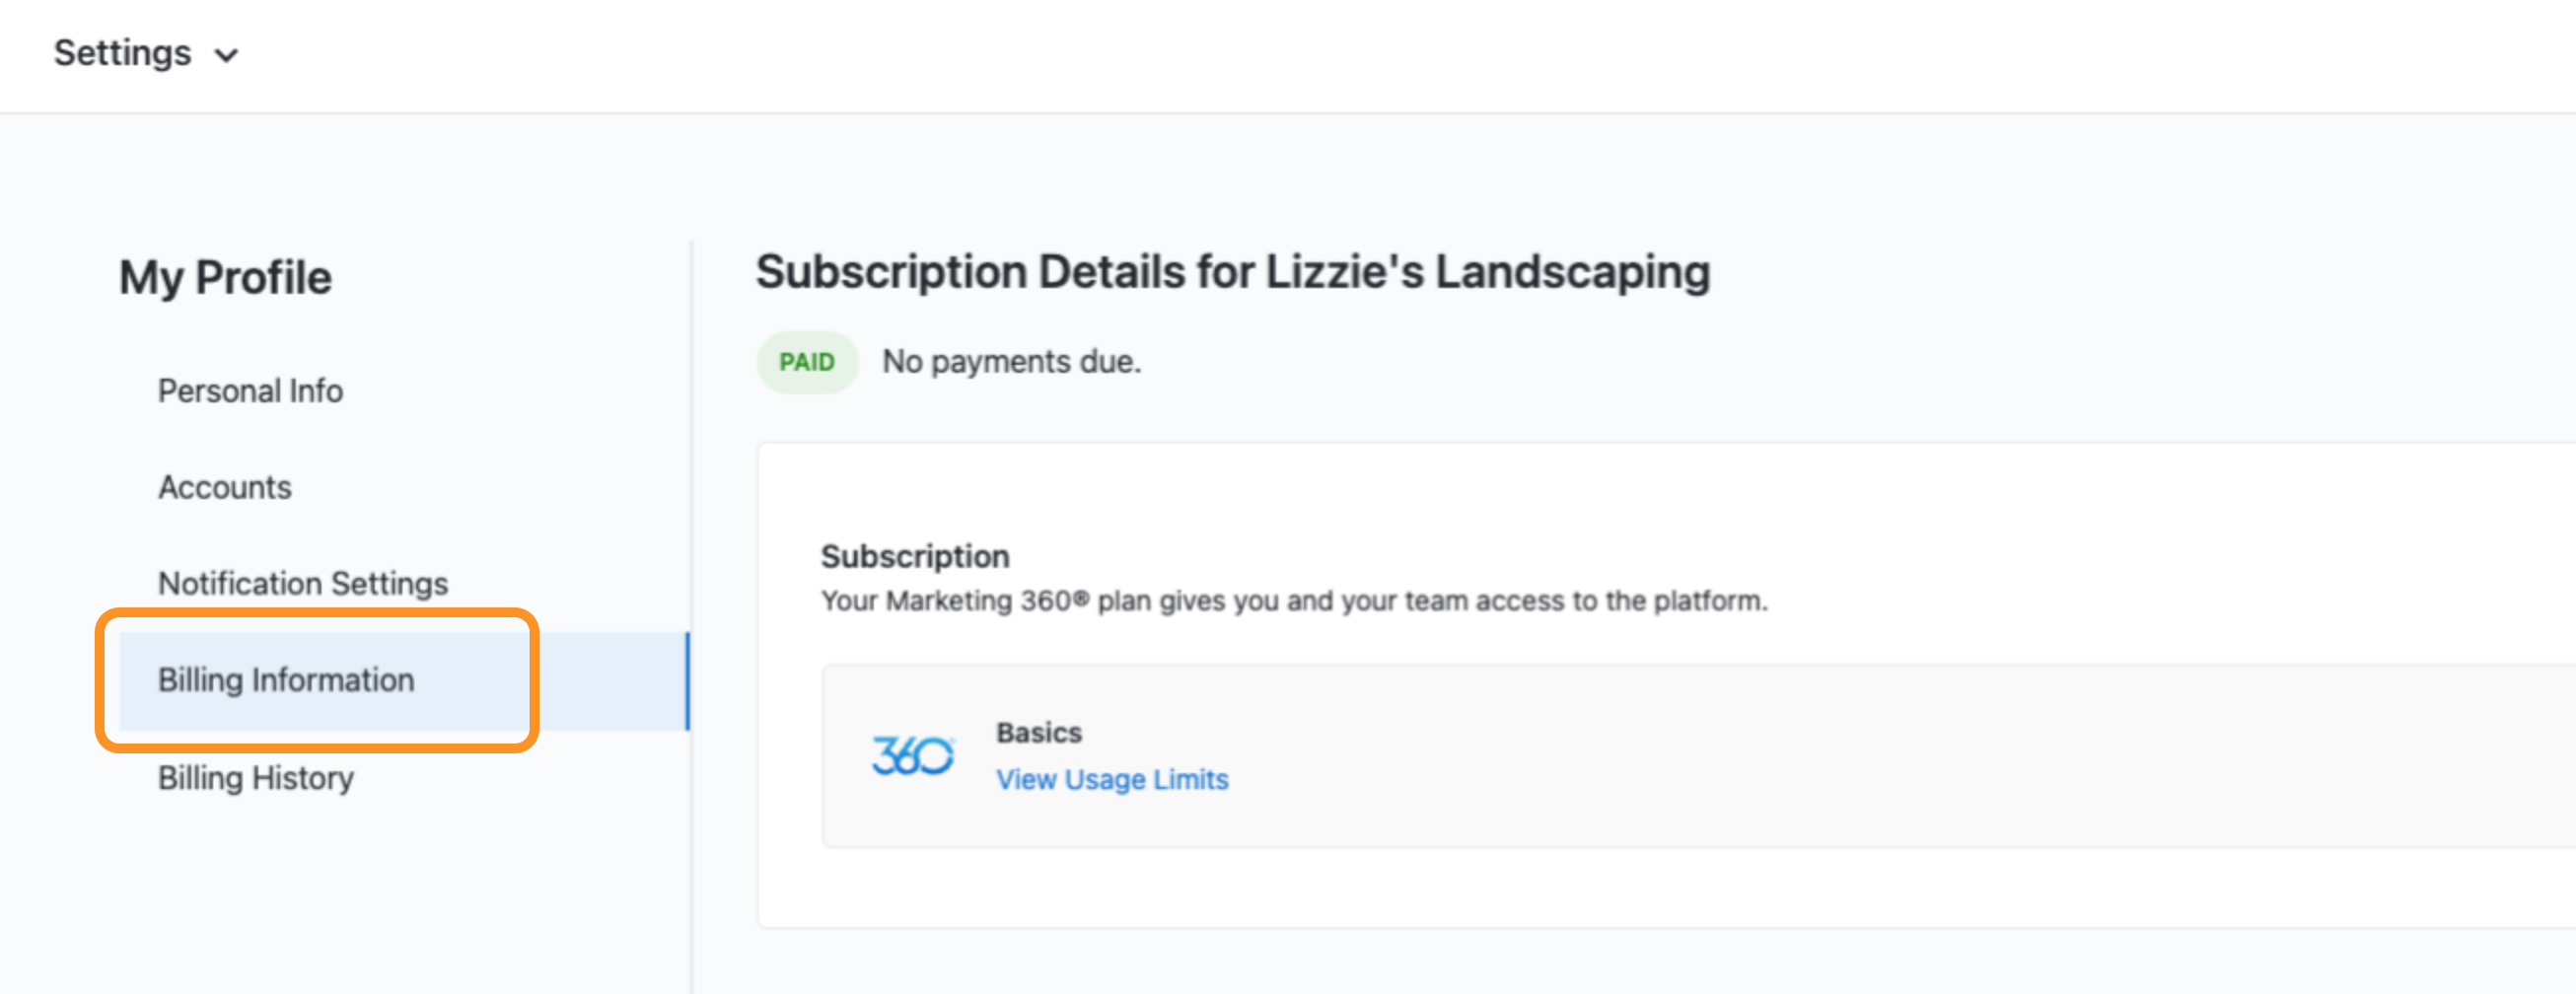Open Notification Settings in sidebar
Image resolution: width=2576 pixels, height=994 pixels.
point(303,583)
